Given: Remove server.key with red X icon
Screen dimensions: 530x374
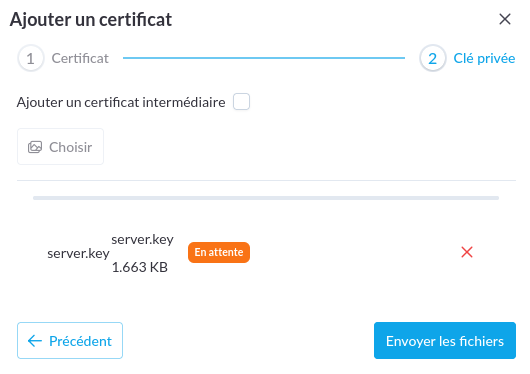Looking at the screenshot, I should pos(467,252).
